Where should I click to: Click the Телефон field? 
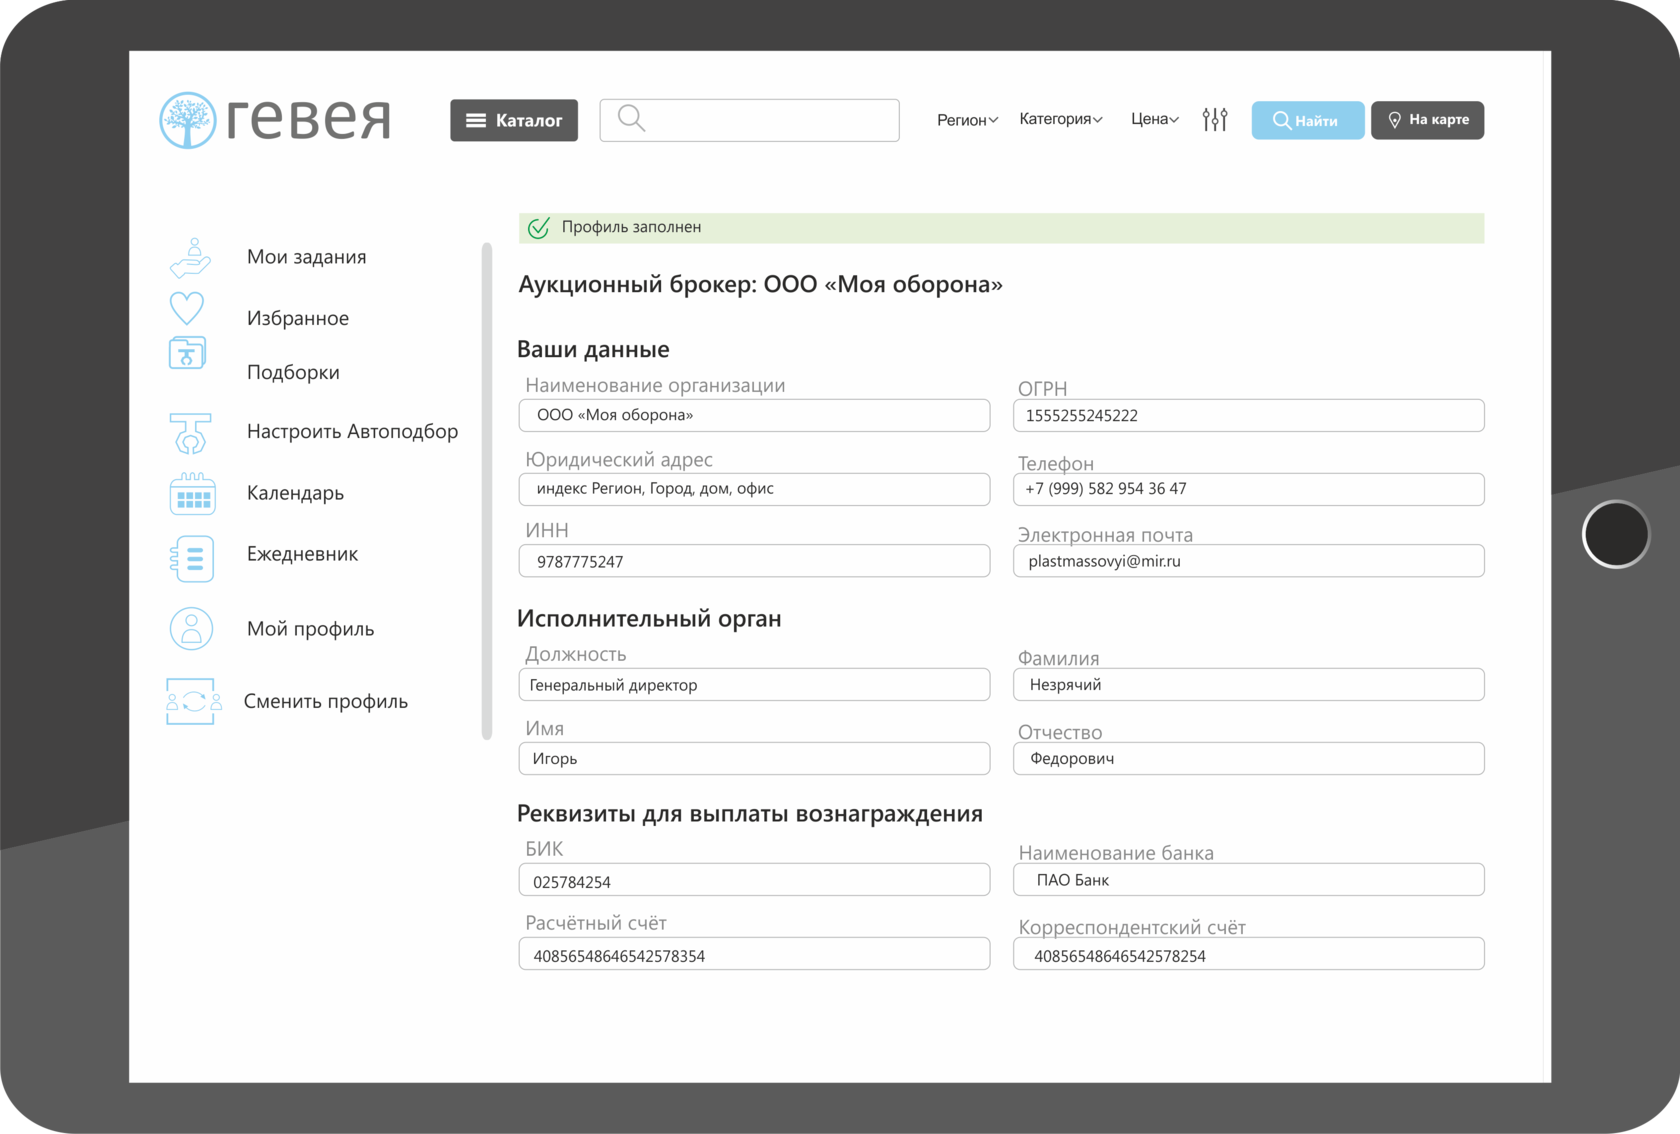click(x=1248, y=489)
